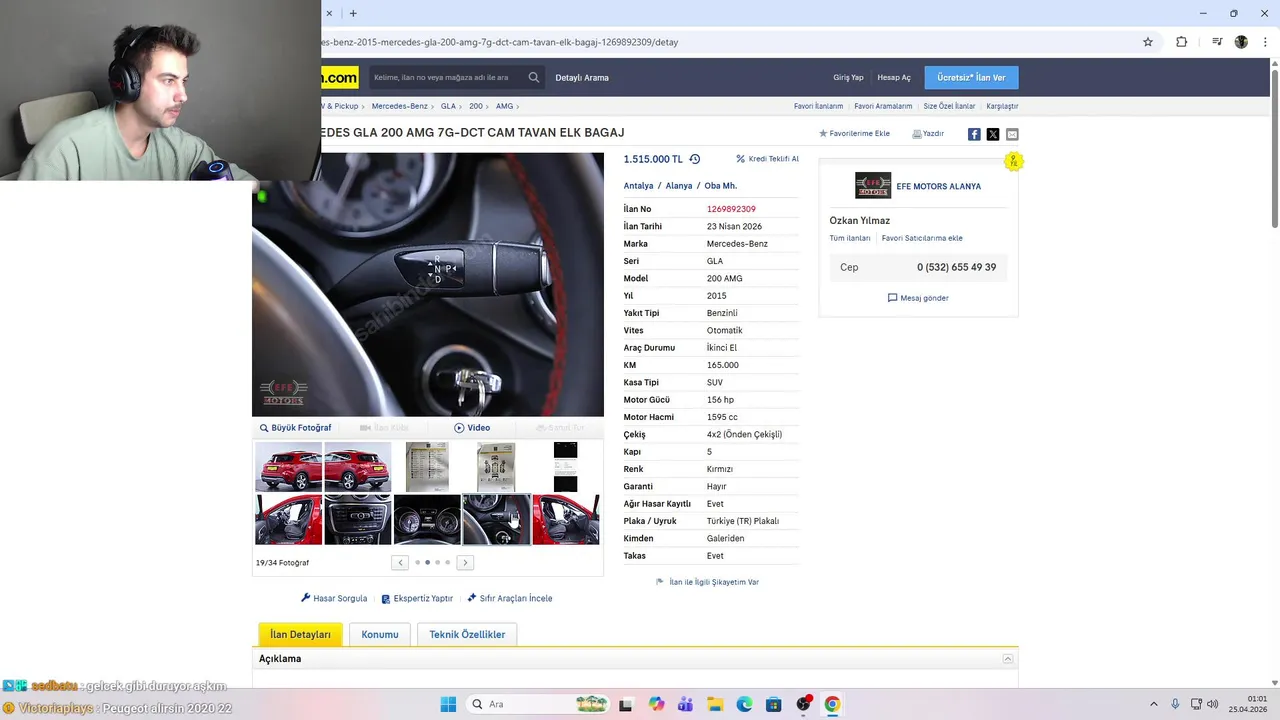
Task: Click Alanya location link
Action: tap(679, 186)
